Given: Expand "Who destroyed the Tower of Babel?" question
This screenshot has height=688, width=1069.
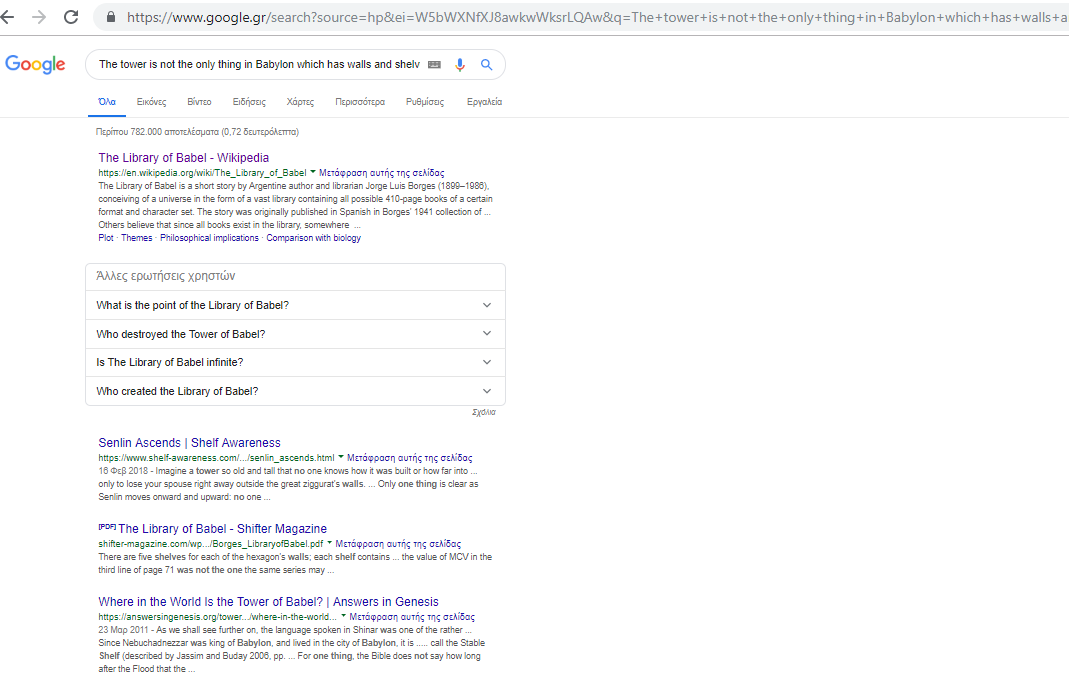Looking at the screenshot, I should coord(295,334).
